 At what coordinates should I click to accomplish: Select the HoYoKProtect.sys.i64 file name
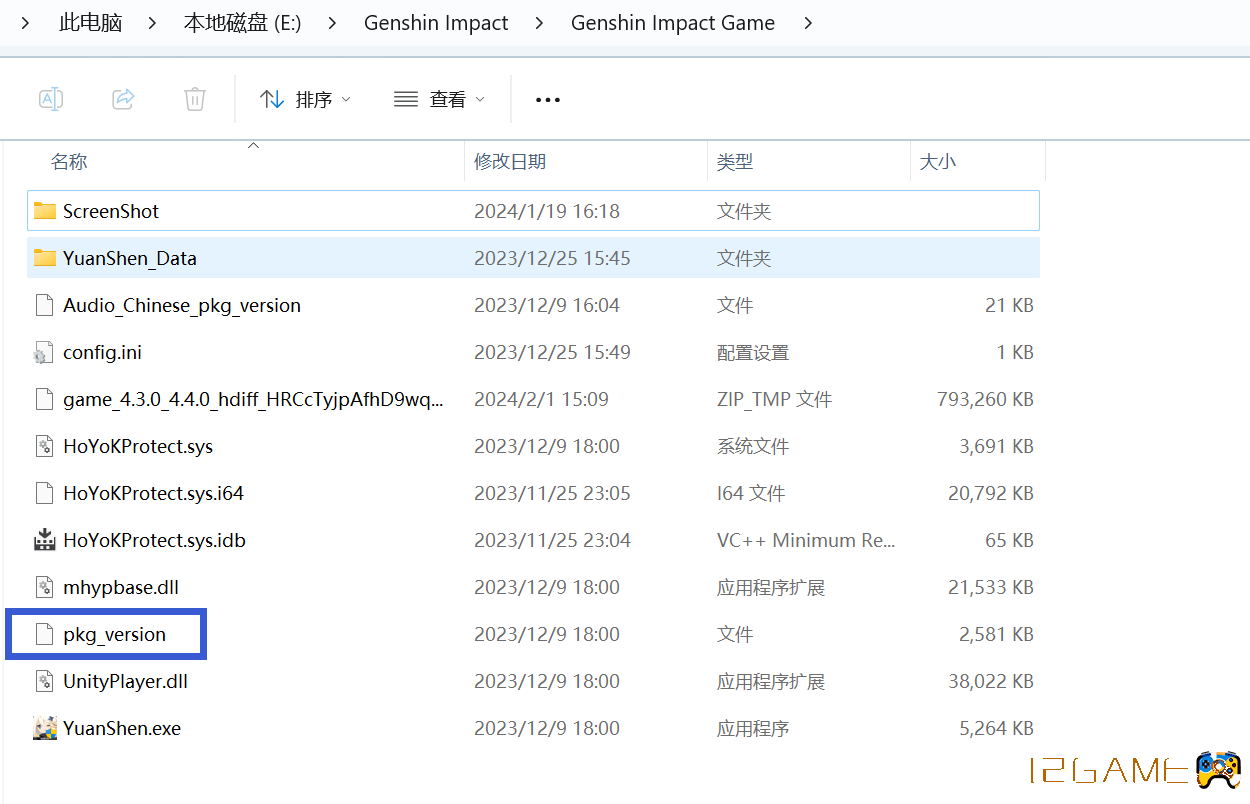(x=153, y=493)
